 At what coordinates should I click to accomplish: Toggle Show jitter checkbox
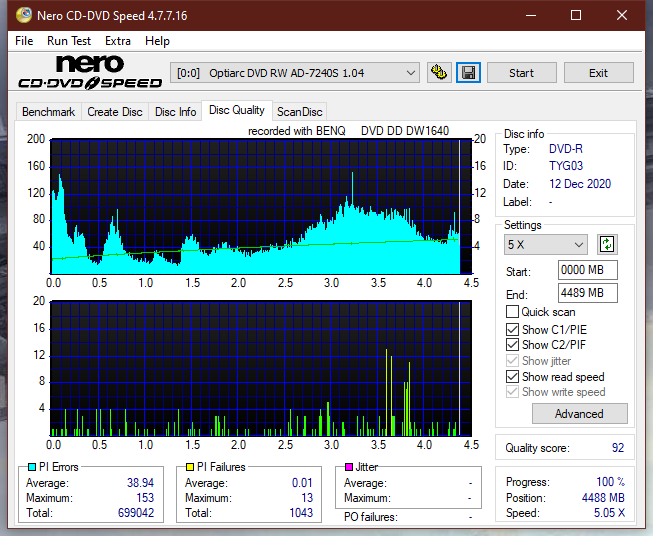[512, 361]
